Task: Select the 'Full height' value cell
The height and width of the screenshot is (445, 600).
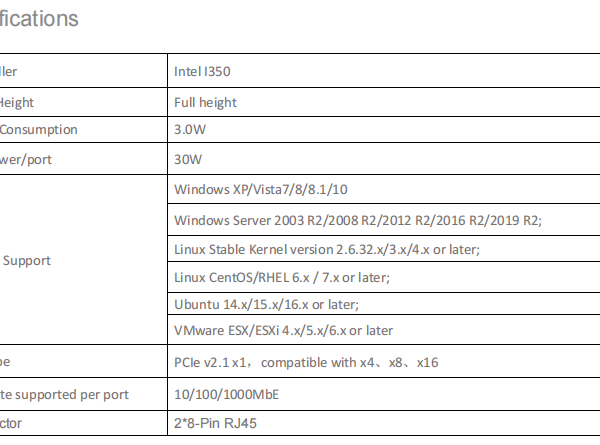Action: point(205,102)
